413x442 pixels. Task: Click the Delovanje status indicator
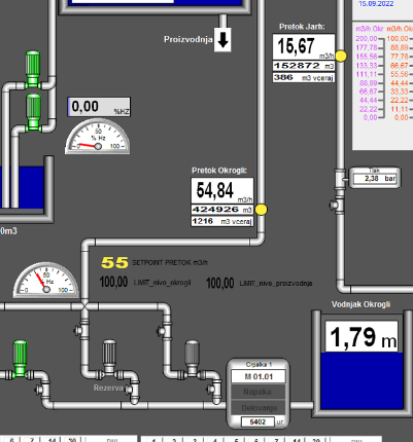coord(259,408)
